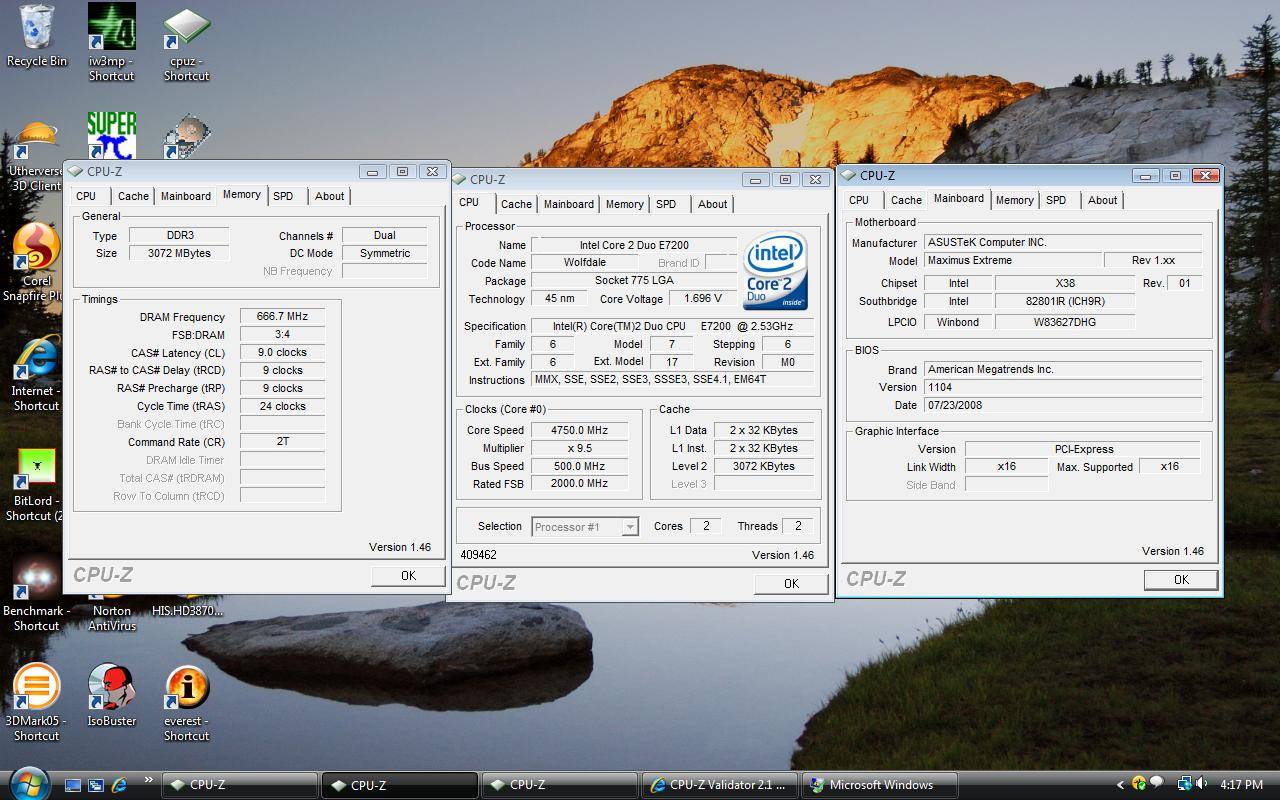The height and width of the screenshot is (800, 1280).
Task: Show hidden system tray icons
Action: point(1121,785)
